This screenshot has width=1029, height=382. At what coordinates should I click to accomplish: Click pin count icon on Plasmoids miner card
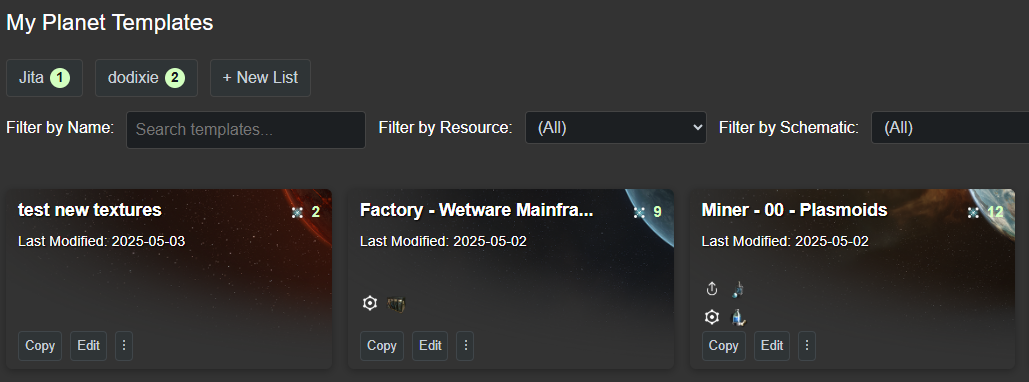click(973, 212)
